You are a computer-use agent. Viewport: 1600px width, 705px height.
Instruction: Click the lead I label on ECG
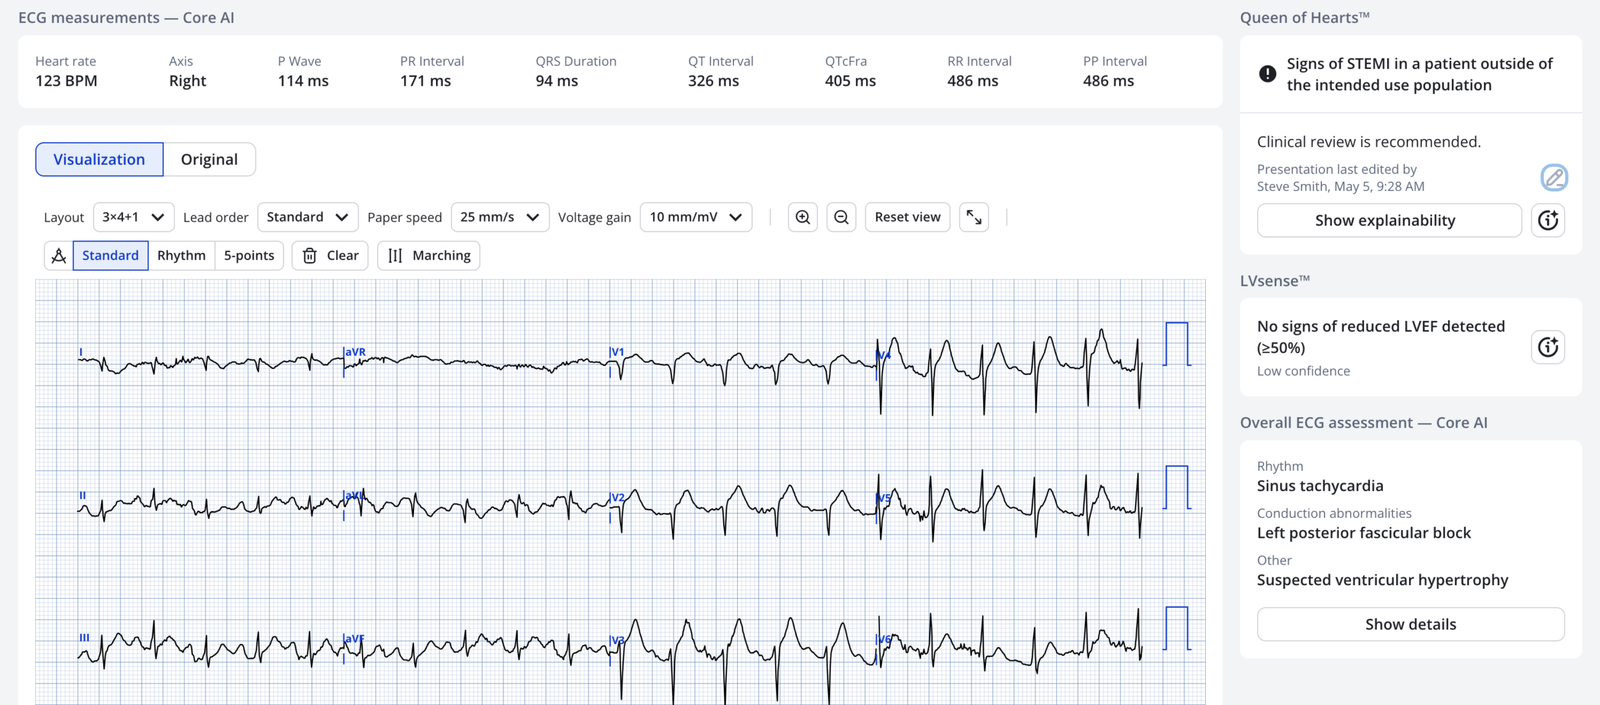pos(81,352)
